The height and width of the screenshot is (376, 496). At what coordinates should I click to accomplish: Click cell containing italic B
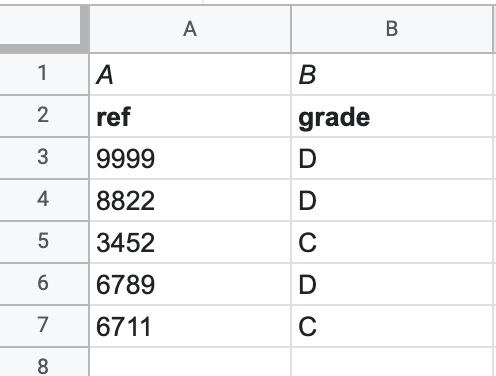(x=392, y=74)
